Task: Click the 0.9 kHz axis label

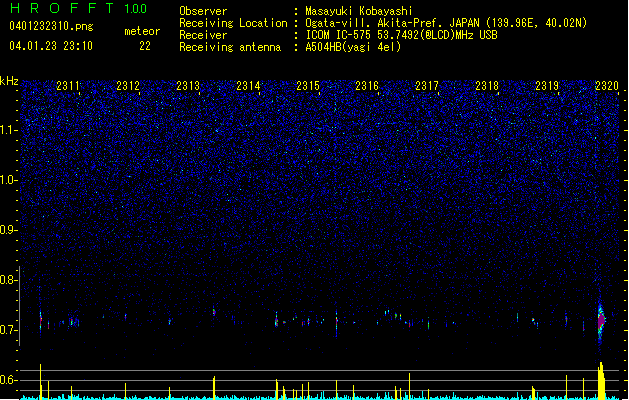Action: coord(9,230)
